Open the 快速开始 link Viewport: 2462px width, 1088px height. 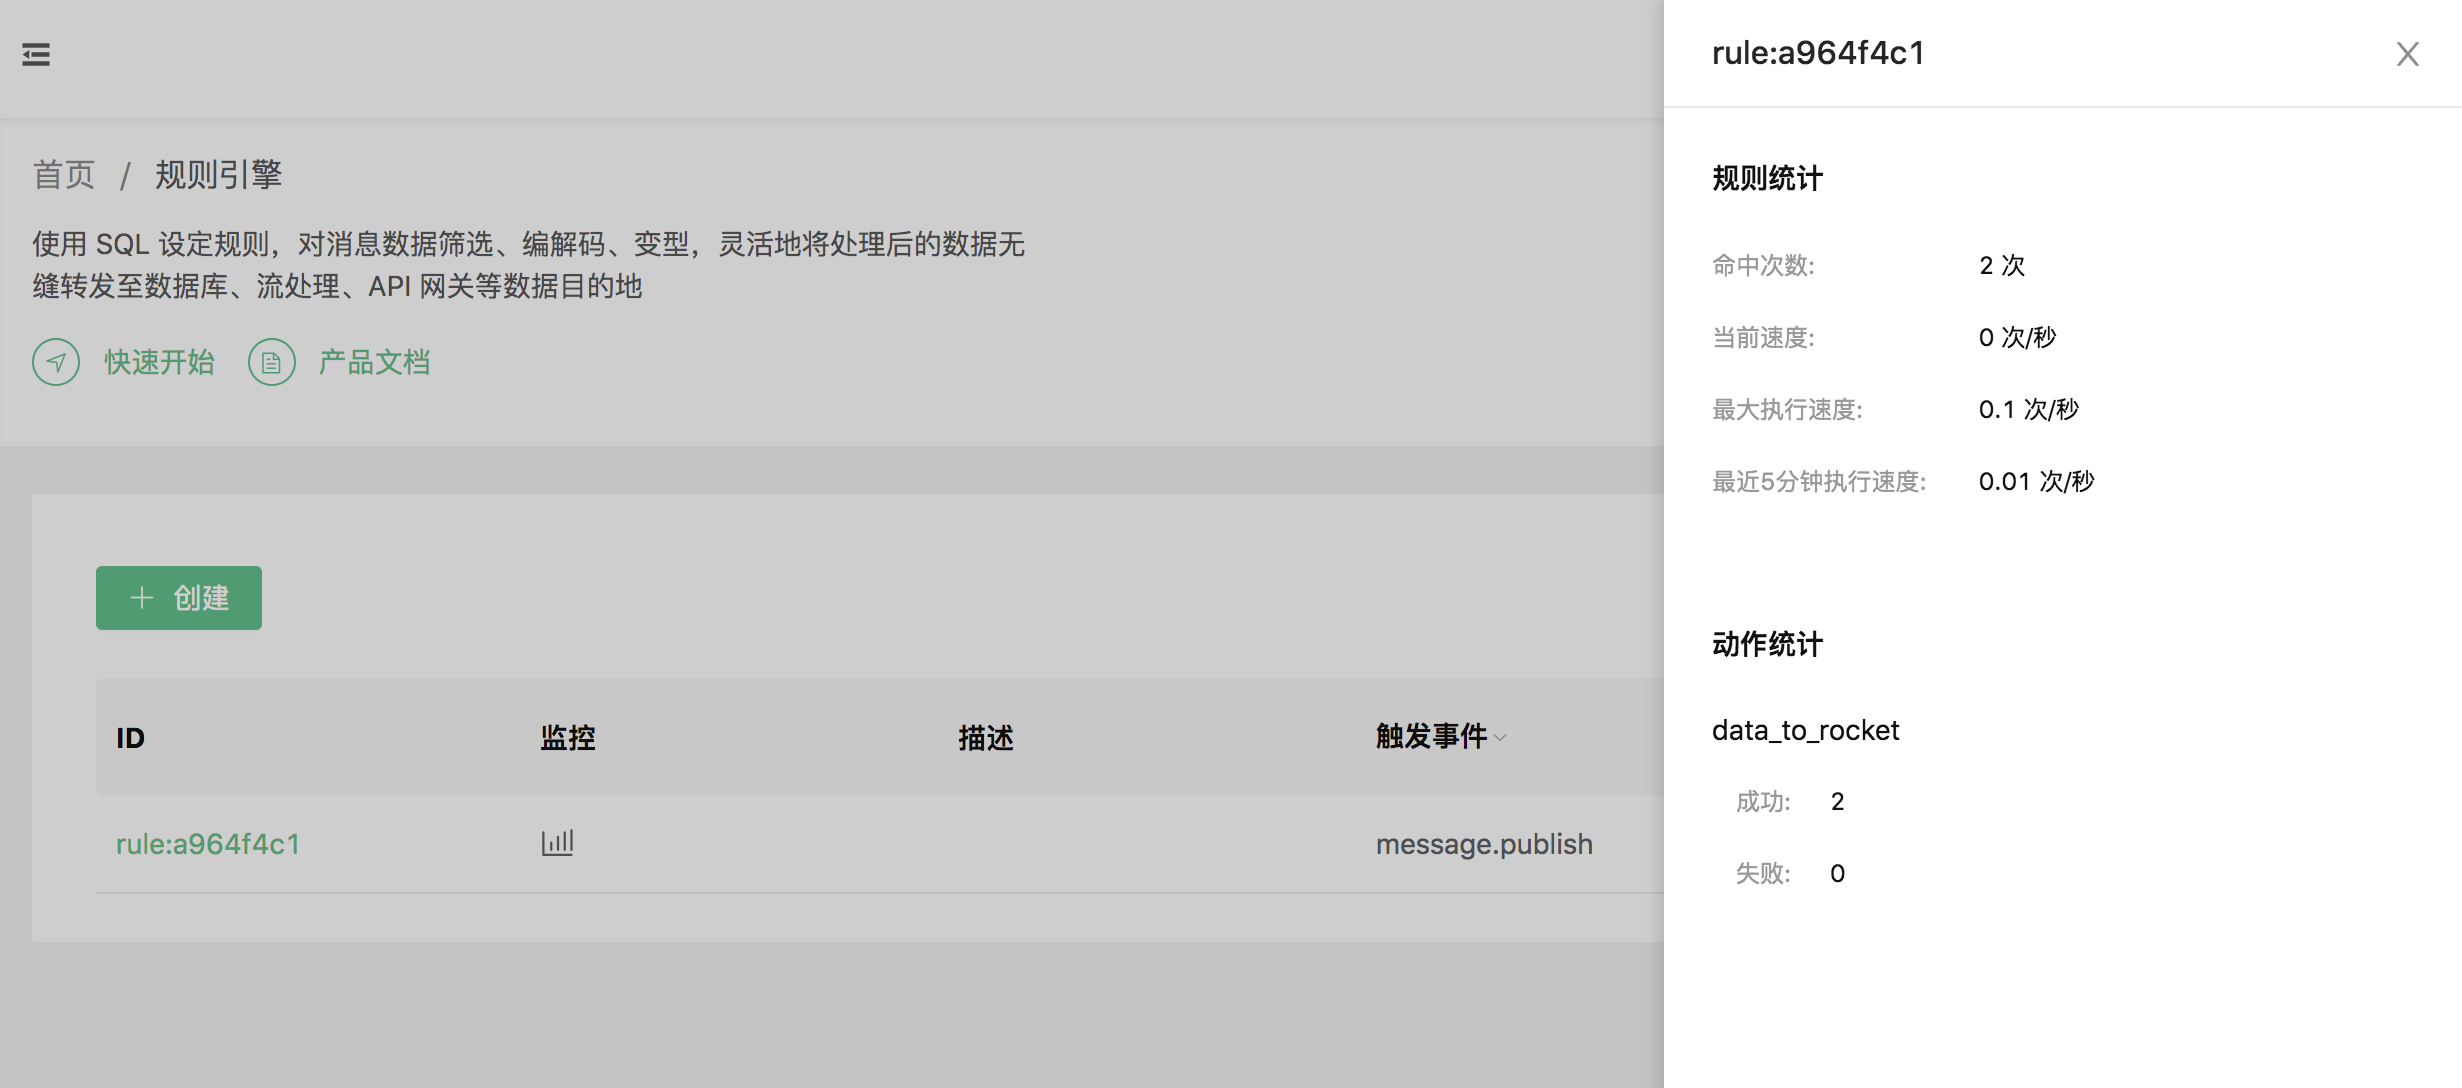[160, 362]
